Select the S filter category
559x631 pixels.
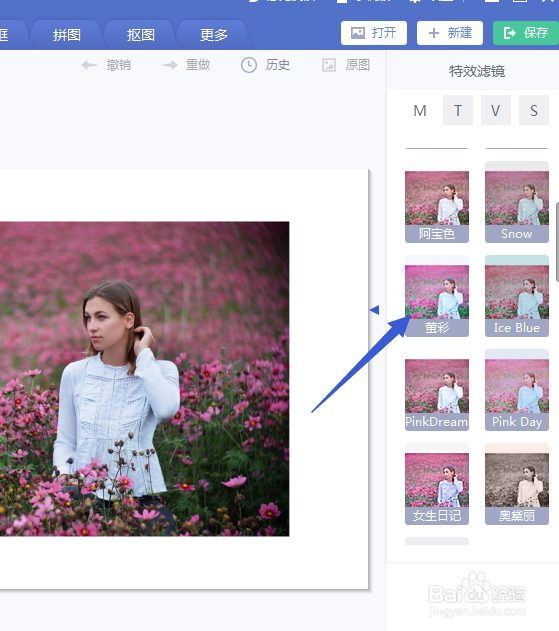pyautogui.click(x=534, y=110)
